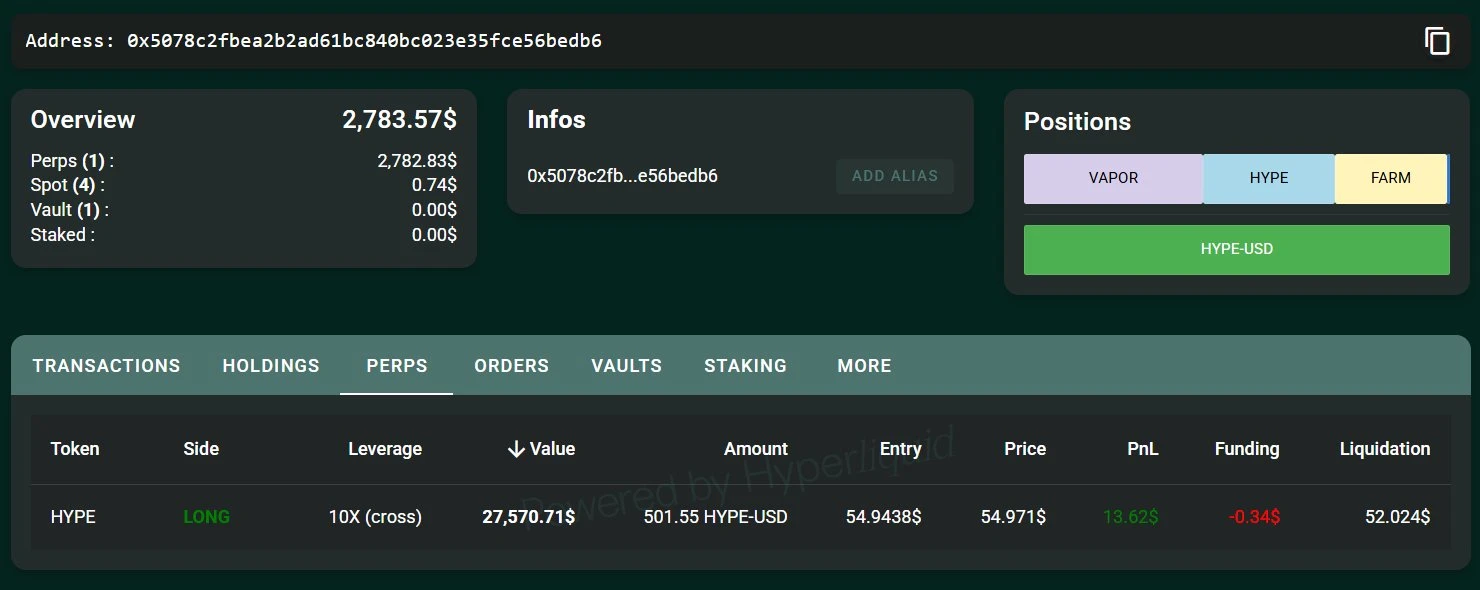The image size is (1480, 590).
Task: Click the green PnL value 13.62$
Action: (x=1131, y=517)
